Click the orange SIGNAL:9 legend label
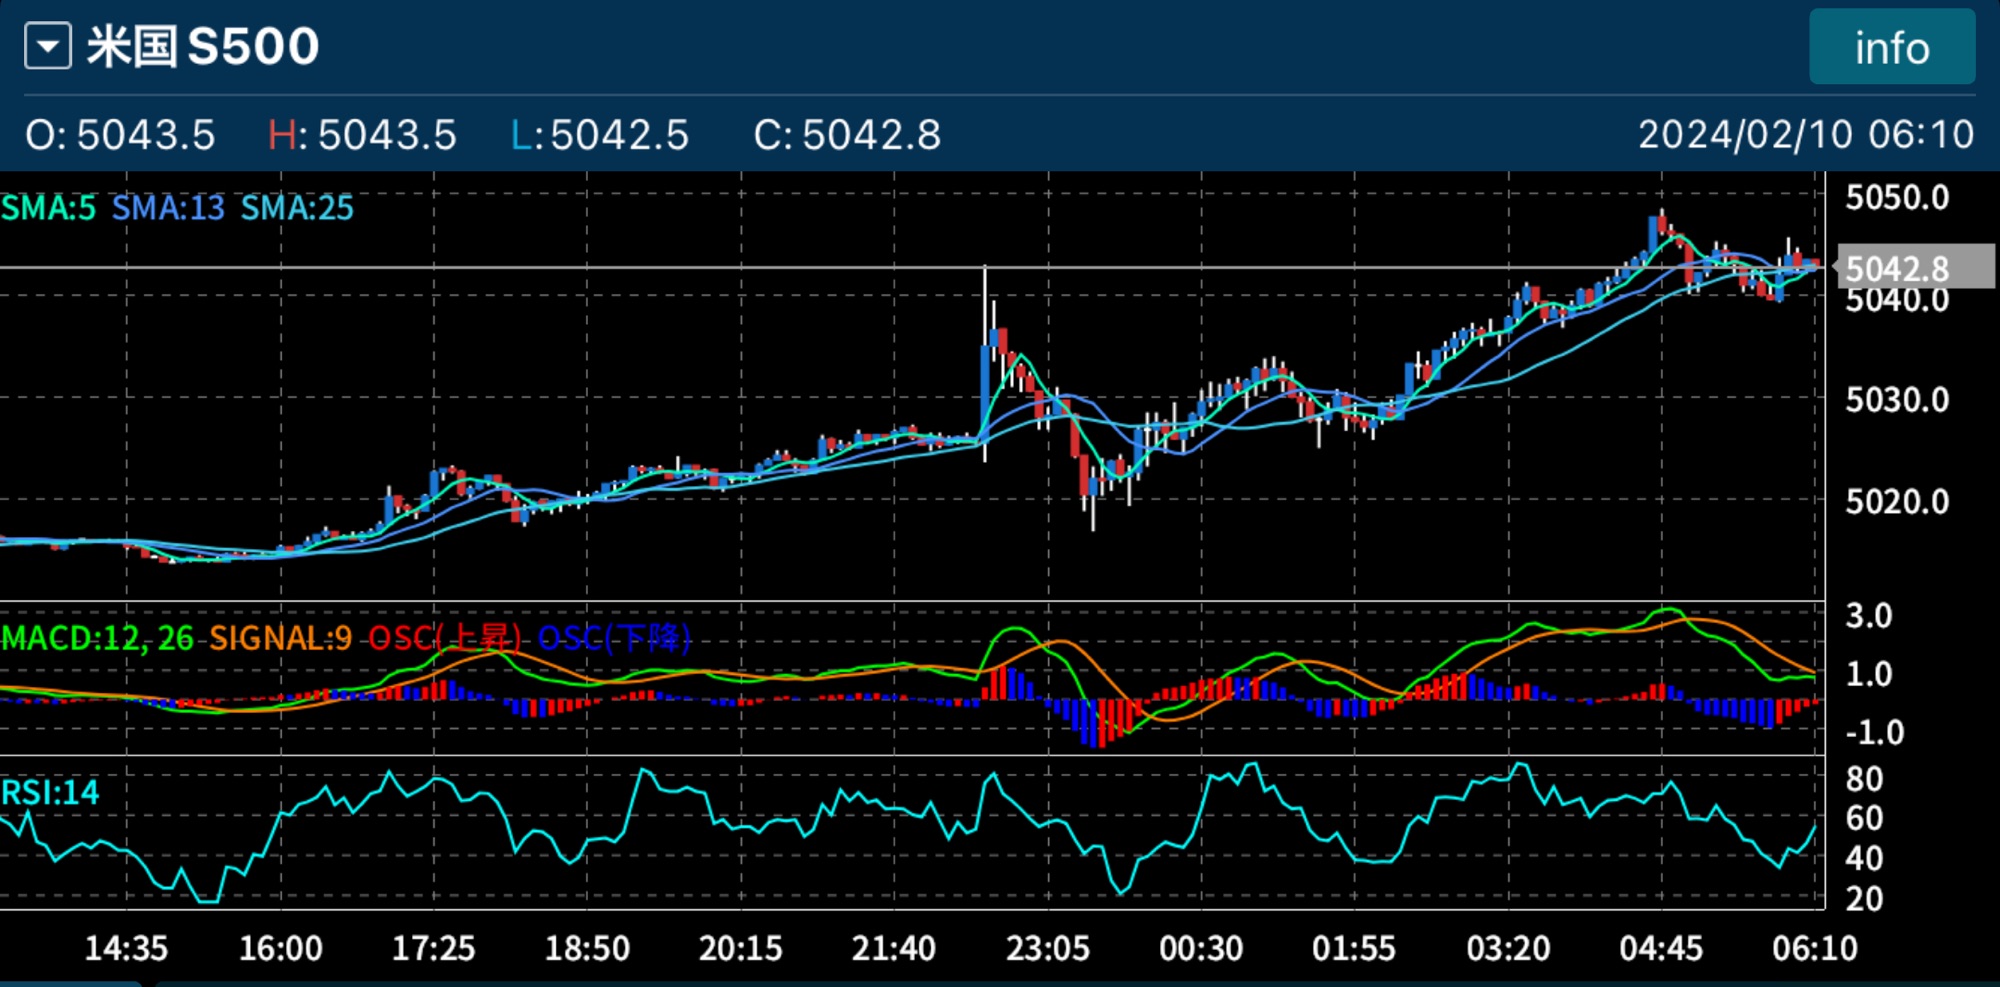 tap(280, 638)
